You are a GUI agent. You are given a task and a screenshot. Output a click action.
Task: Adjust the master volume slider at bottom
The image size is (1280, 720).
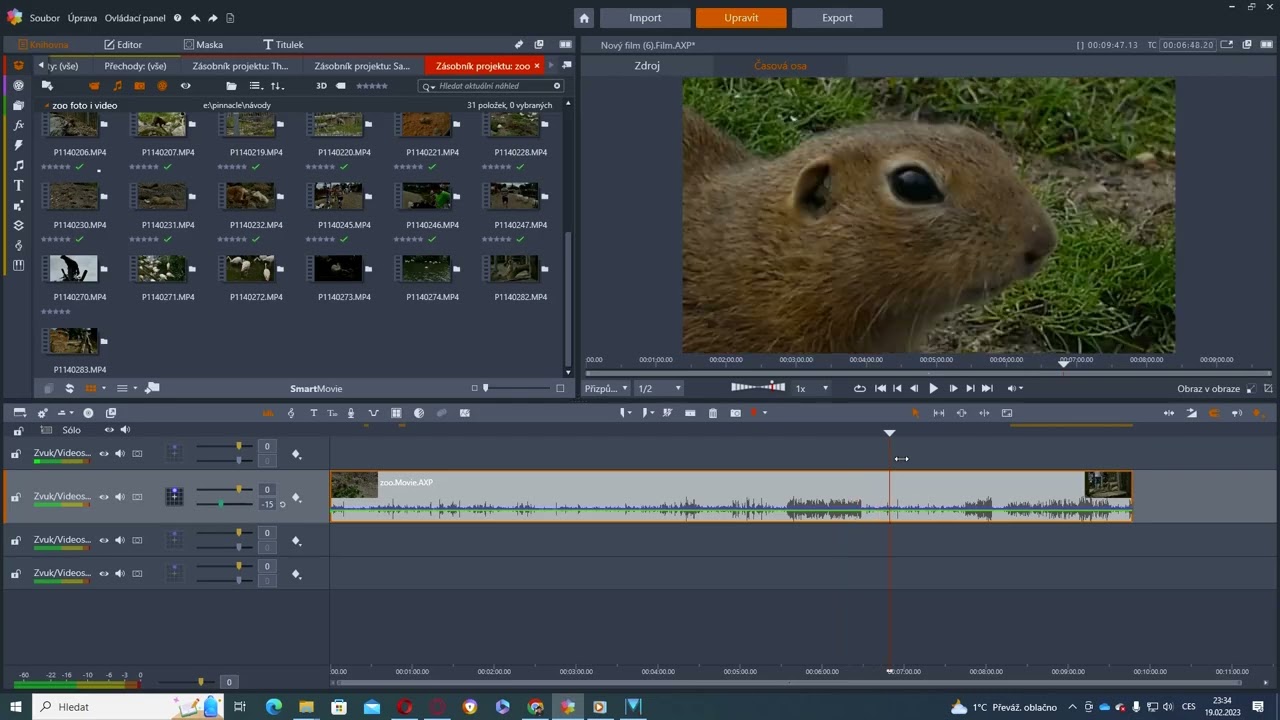185,682
